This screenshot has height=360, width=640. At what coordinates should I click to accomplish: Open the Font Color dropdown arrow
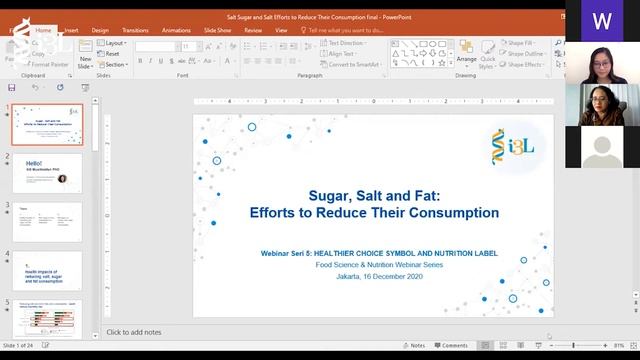click(235, 61)
